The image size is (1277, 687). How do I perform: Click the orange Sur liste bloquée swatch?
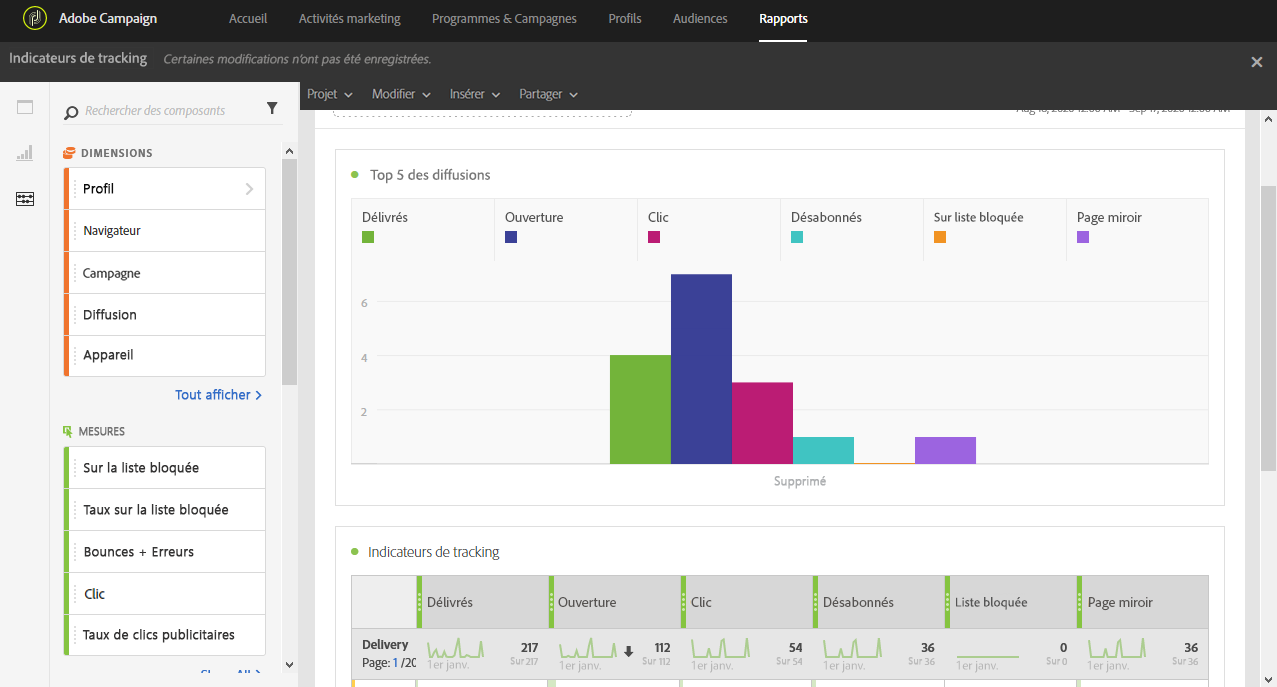click(x=940, y=238)
